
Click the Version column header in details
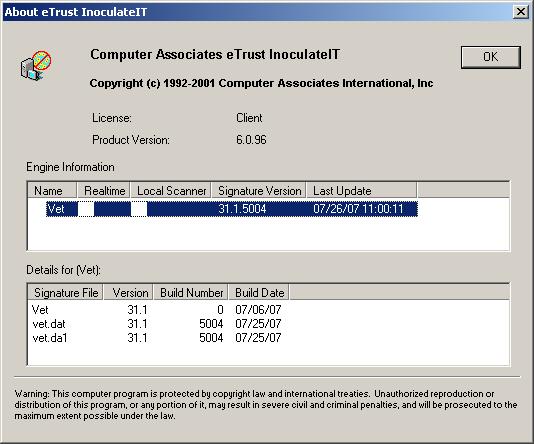(129, 292)
